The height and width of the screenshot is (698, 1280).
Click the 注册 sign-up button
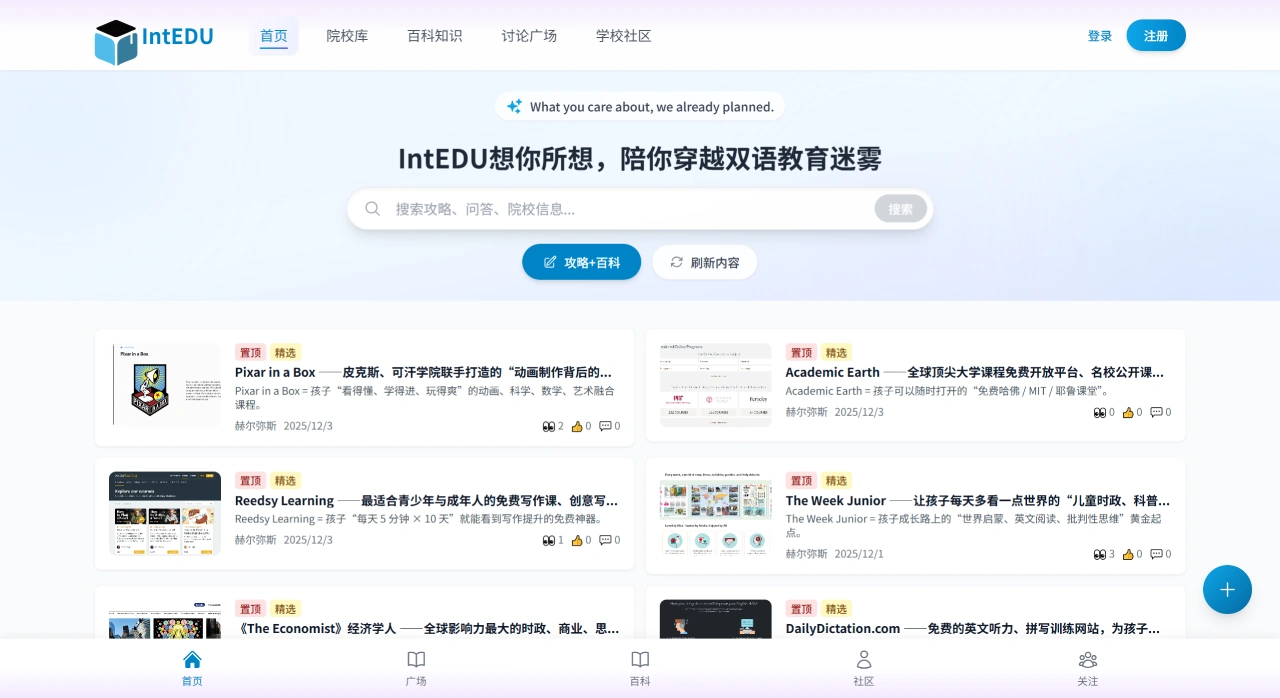pyautogui.click(x=1156, y=35)
